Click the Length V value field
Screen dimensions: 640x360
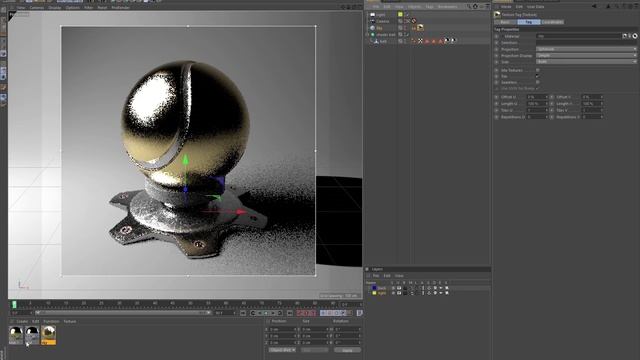591,104
